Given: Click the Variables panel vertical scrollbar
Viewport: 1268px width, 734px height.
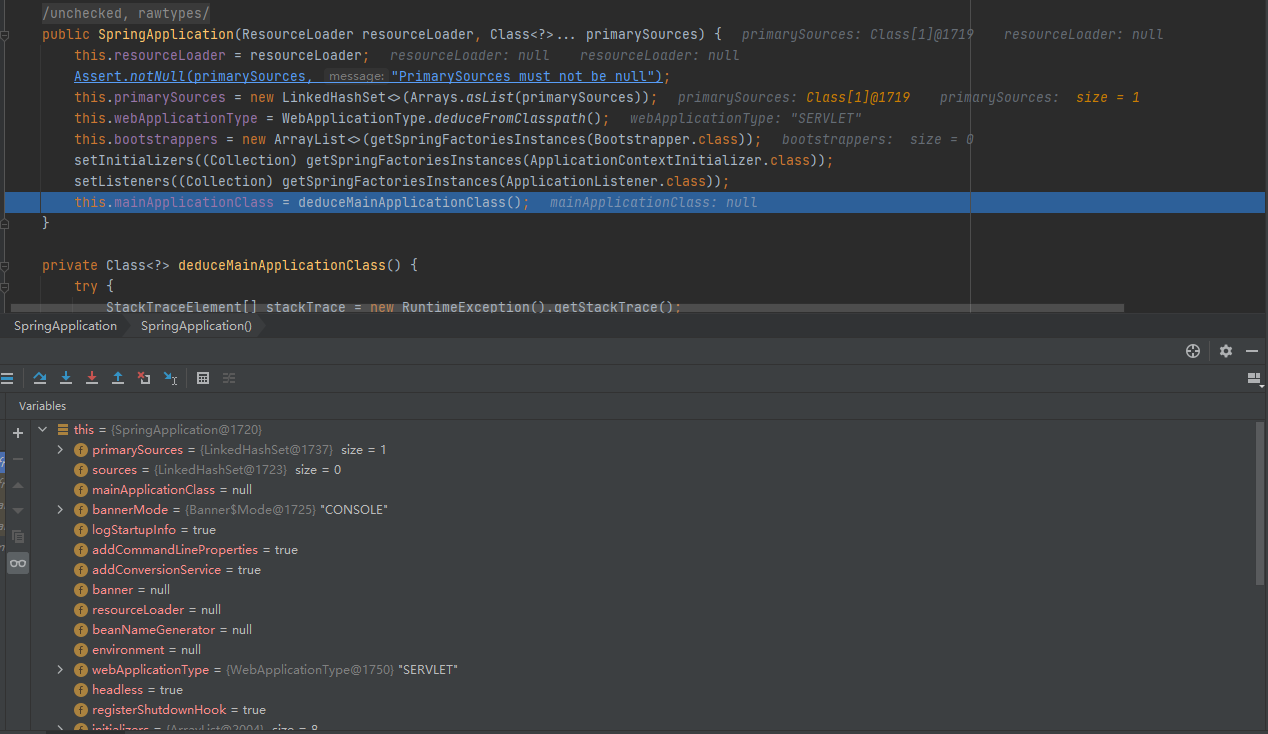Looking at the screenshot, I should [x=1260, y=502].
